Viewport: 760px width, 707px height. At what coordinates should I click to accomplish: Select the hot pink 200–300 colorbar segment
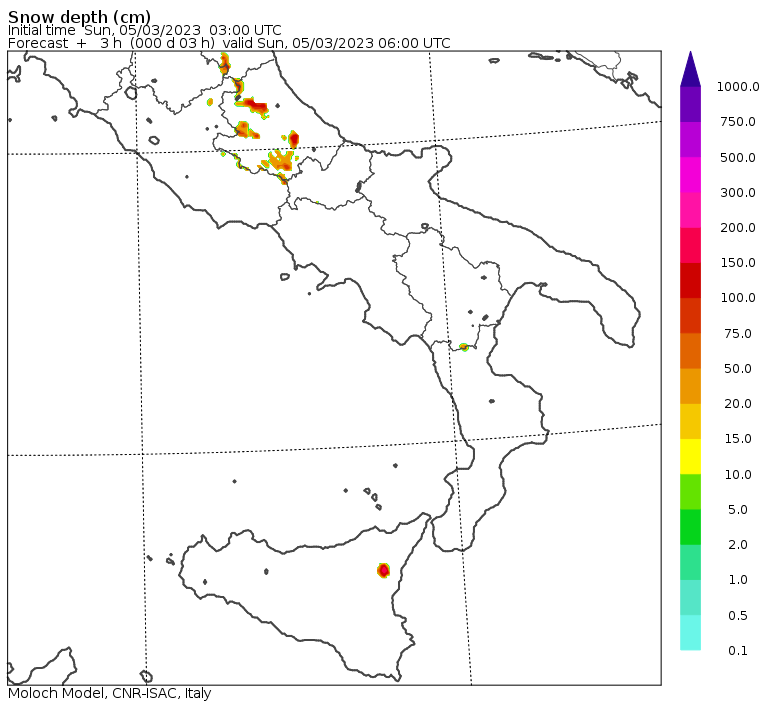tap(690, 210)
